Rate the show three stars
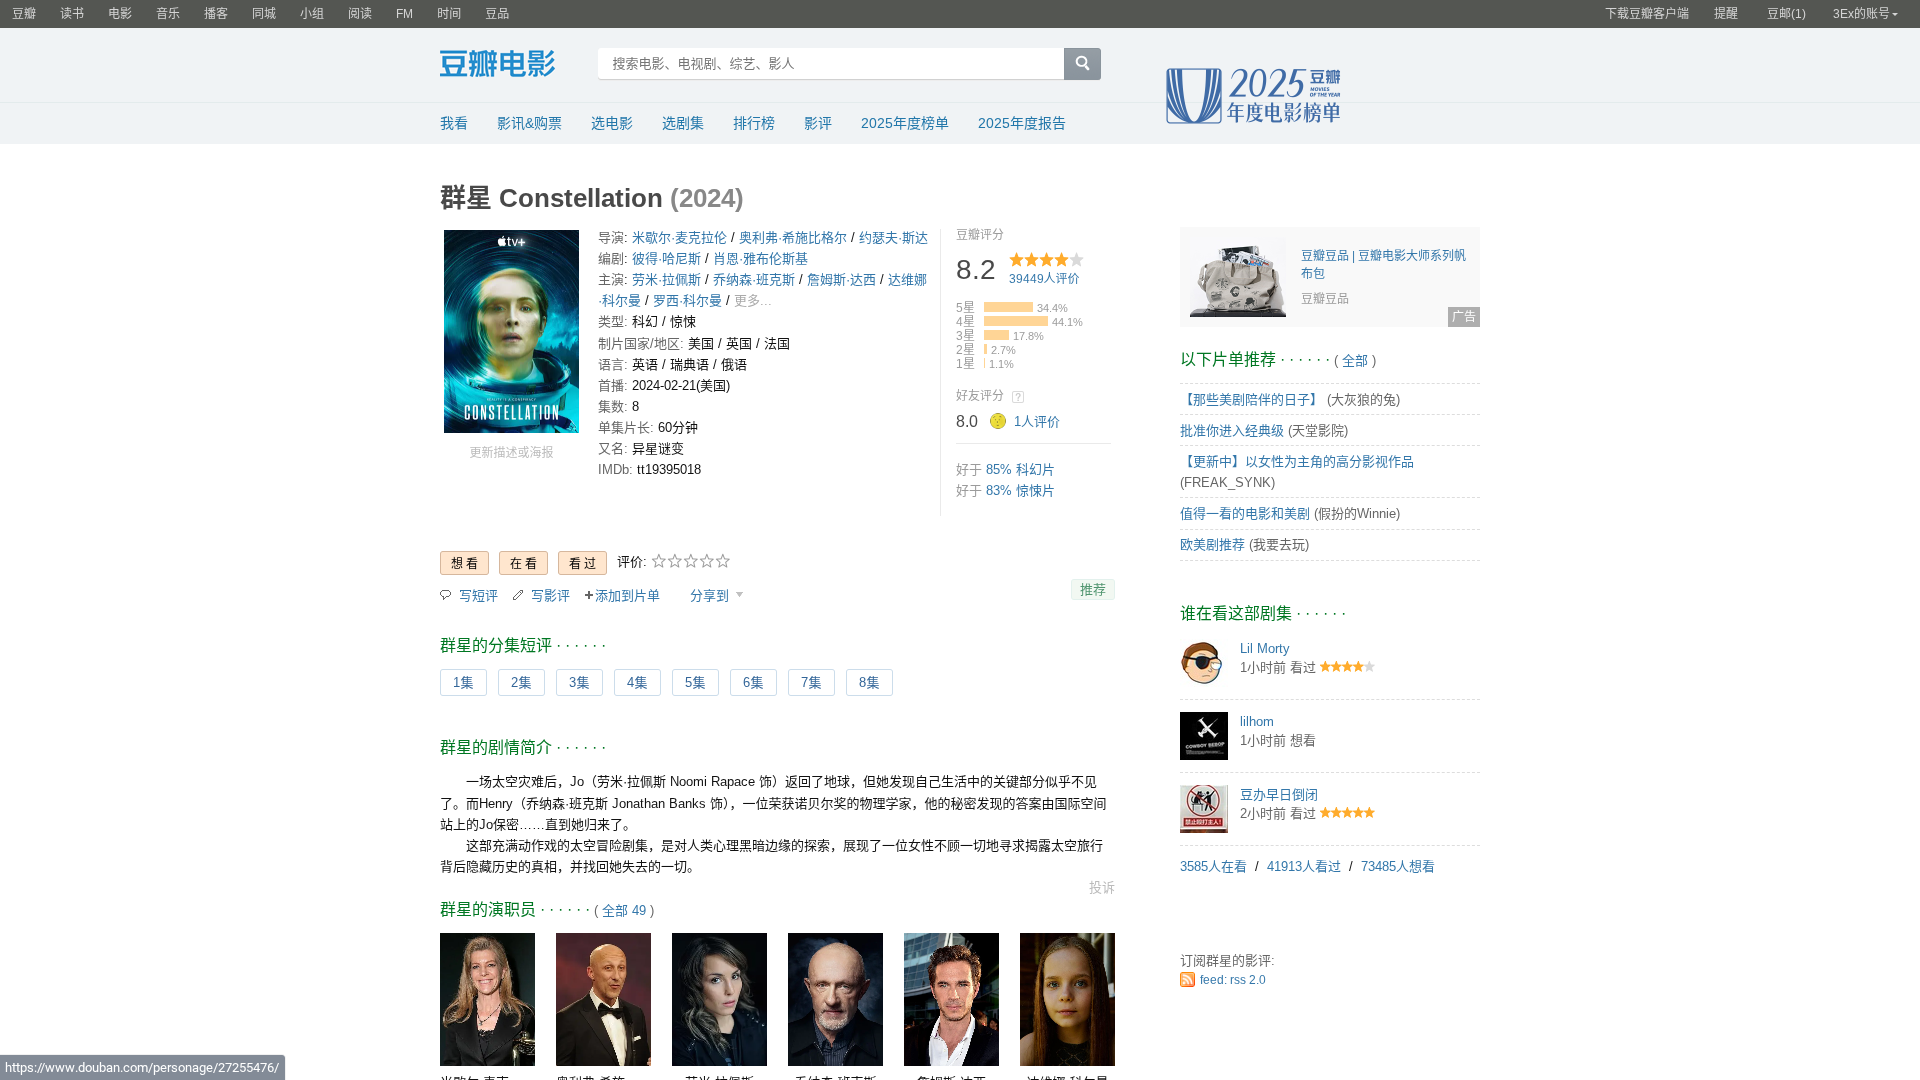Viewport: 1920px width, 1080px height. tap(691, 561)
